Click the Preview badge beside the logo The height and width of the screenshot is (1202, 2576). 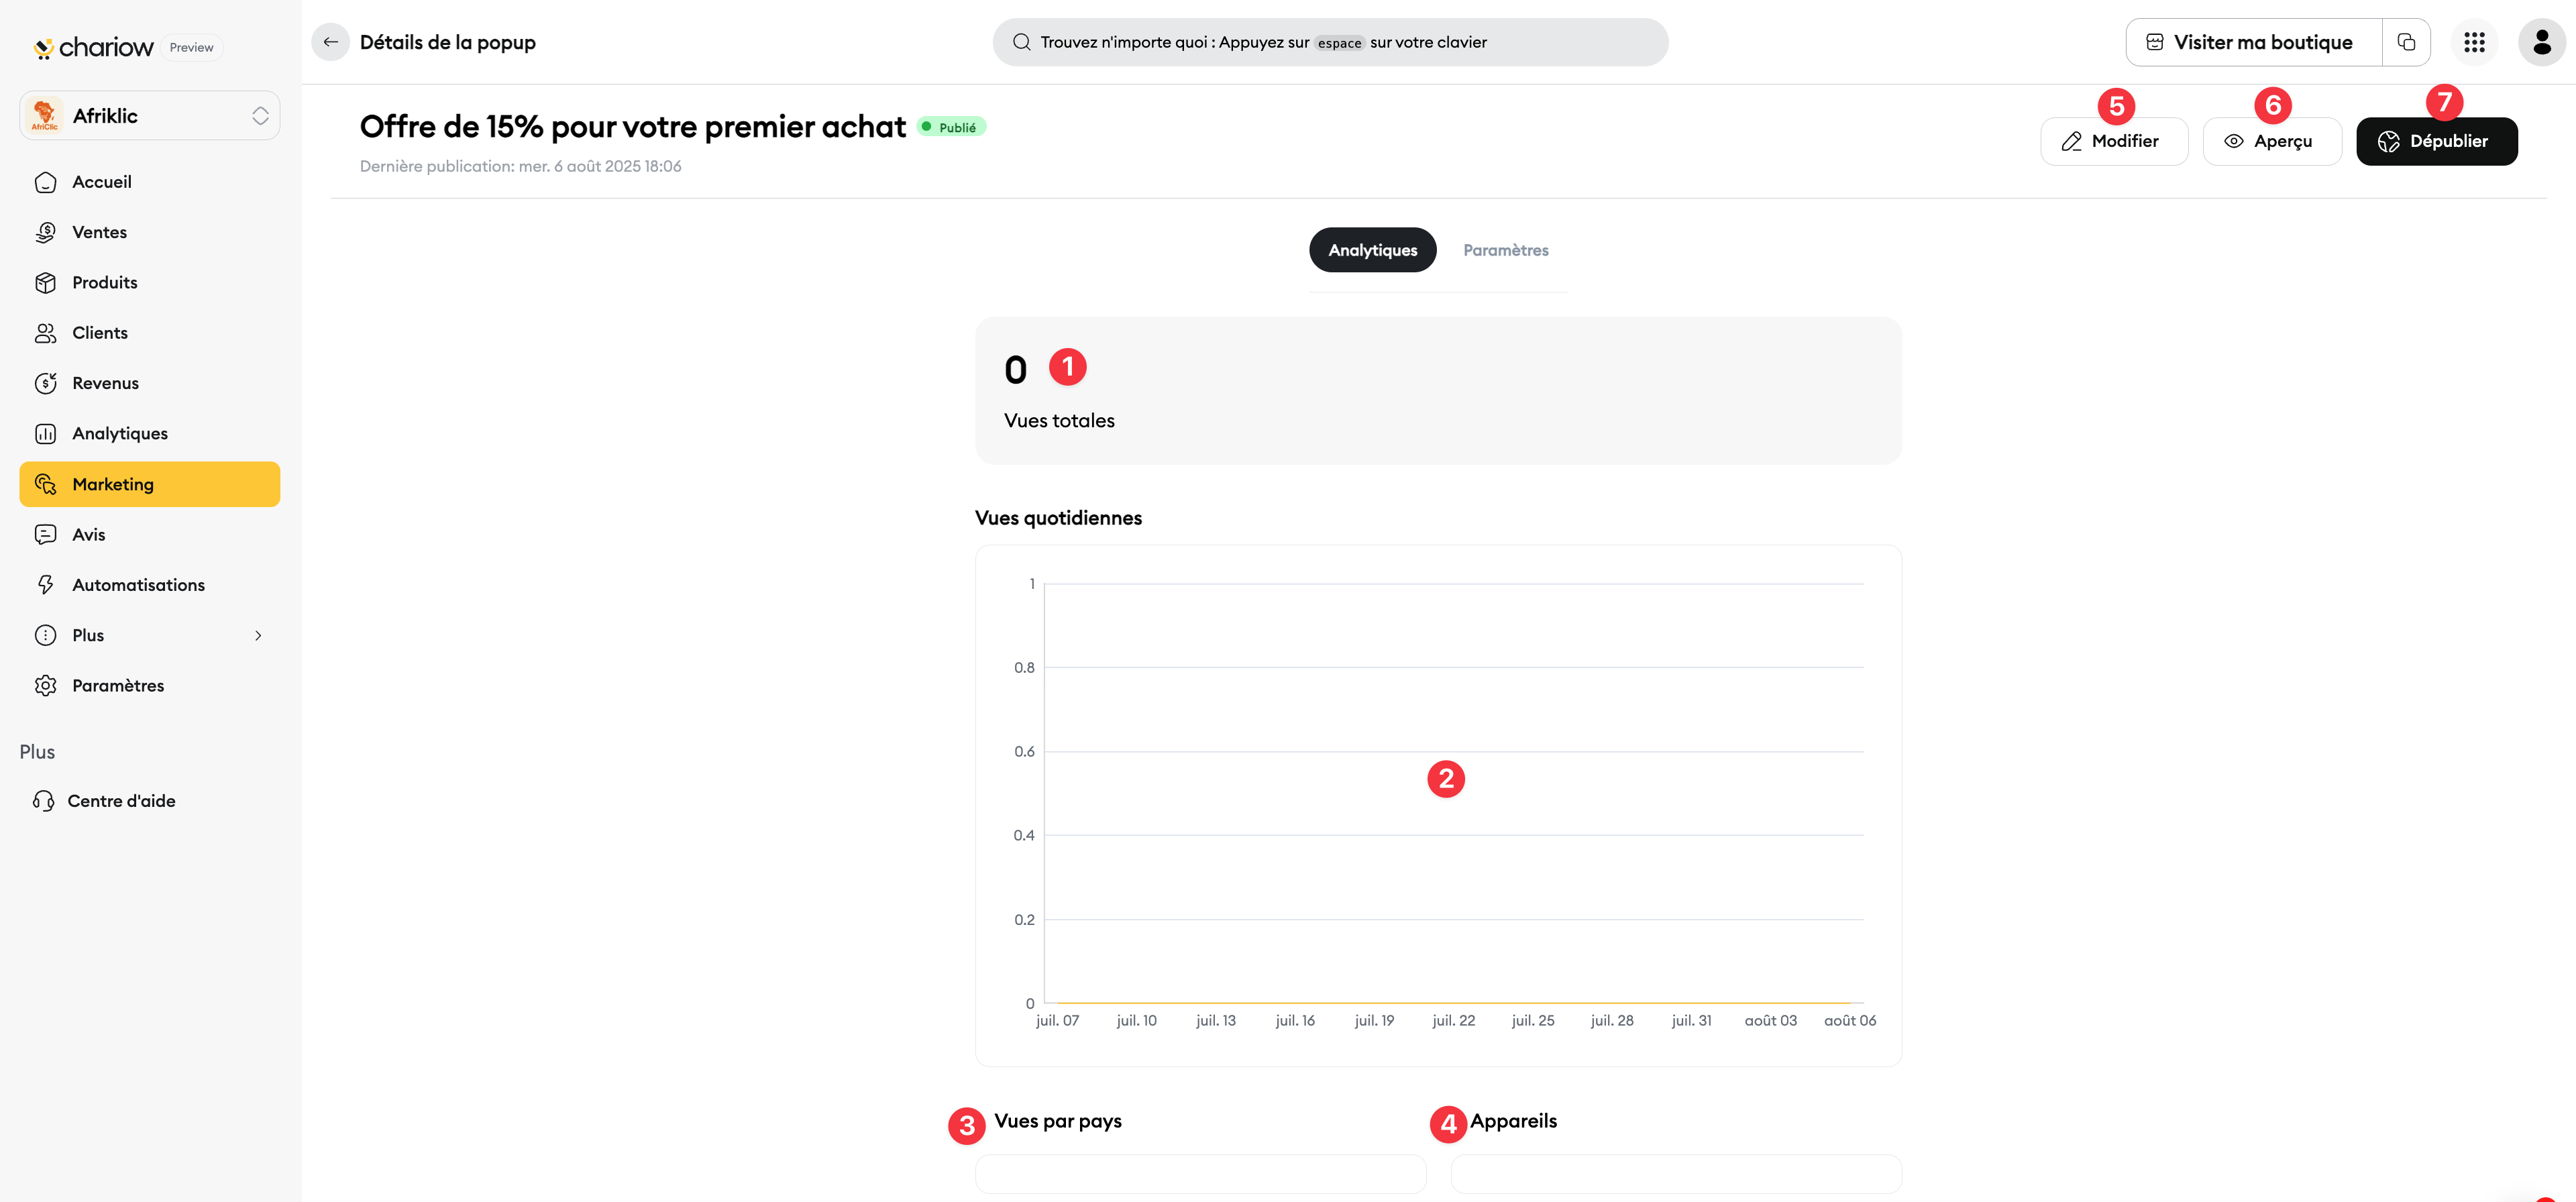coord(191,47)
